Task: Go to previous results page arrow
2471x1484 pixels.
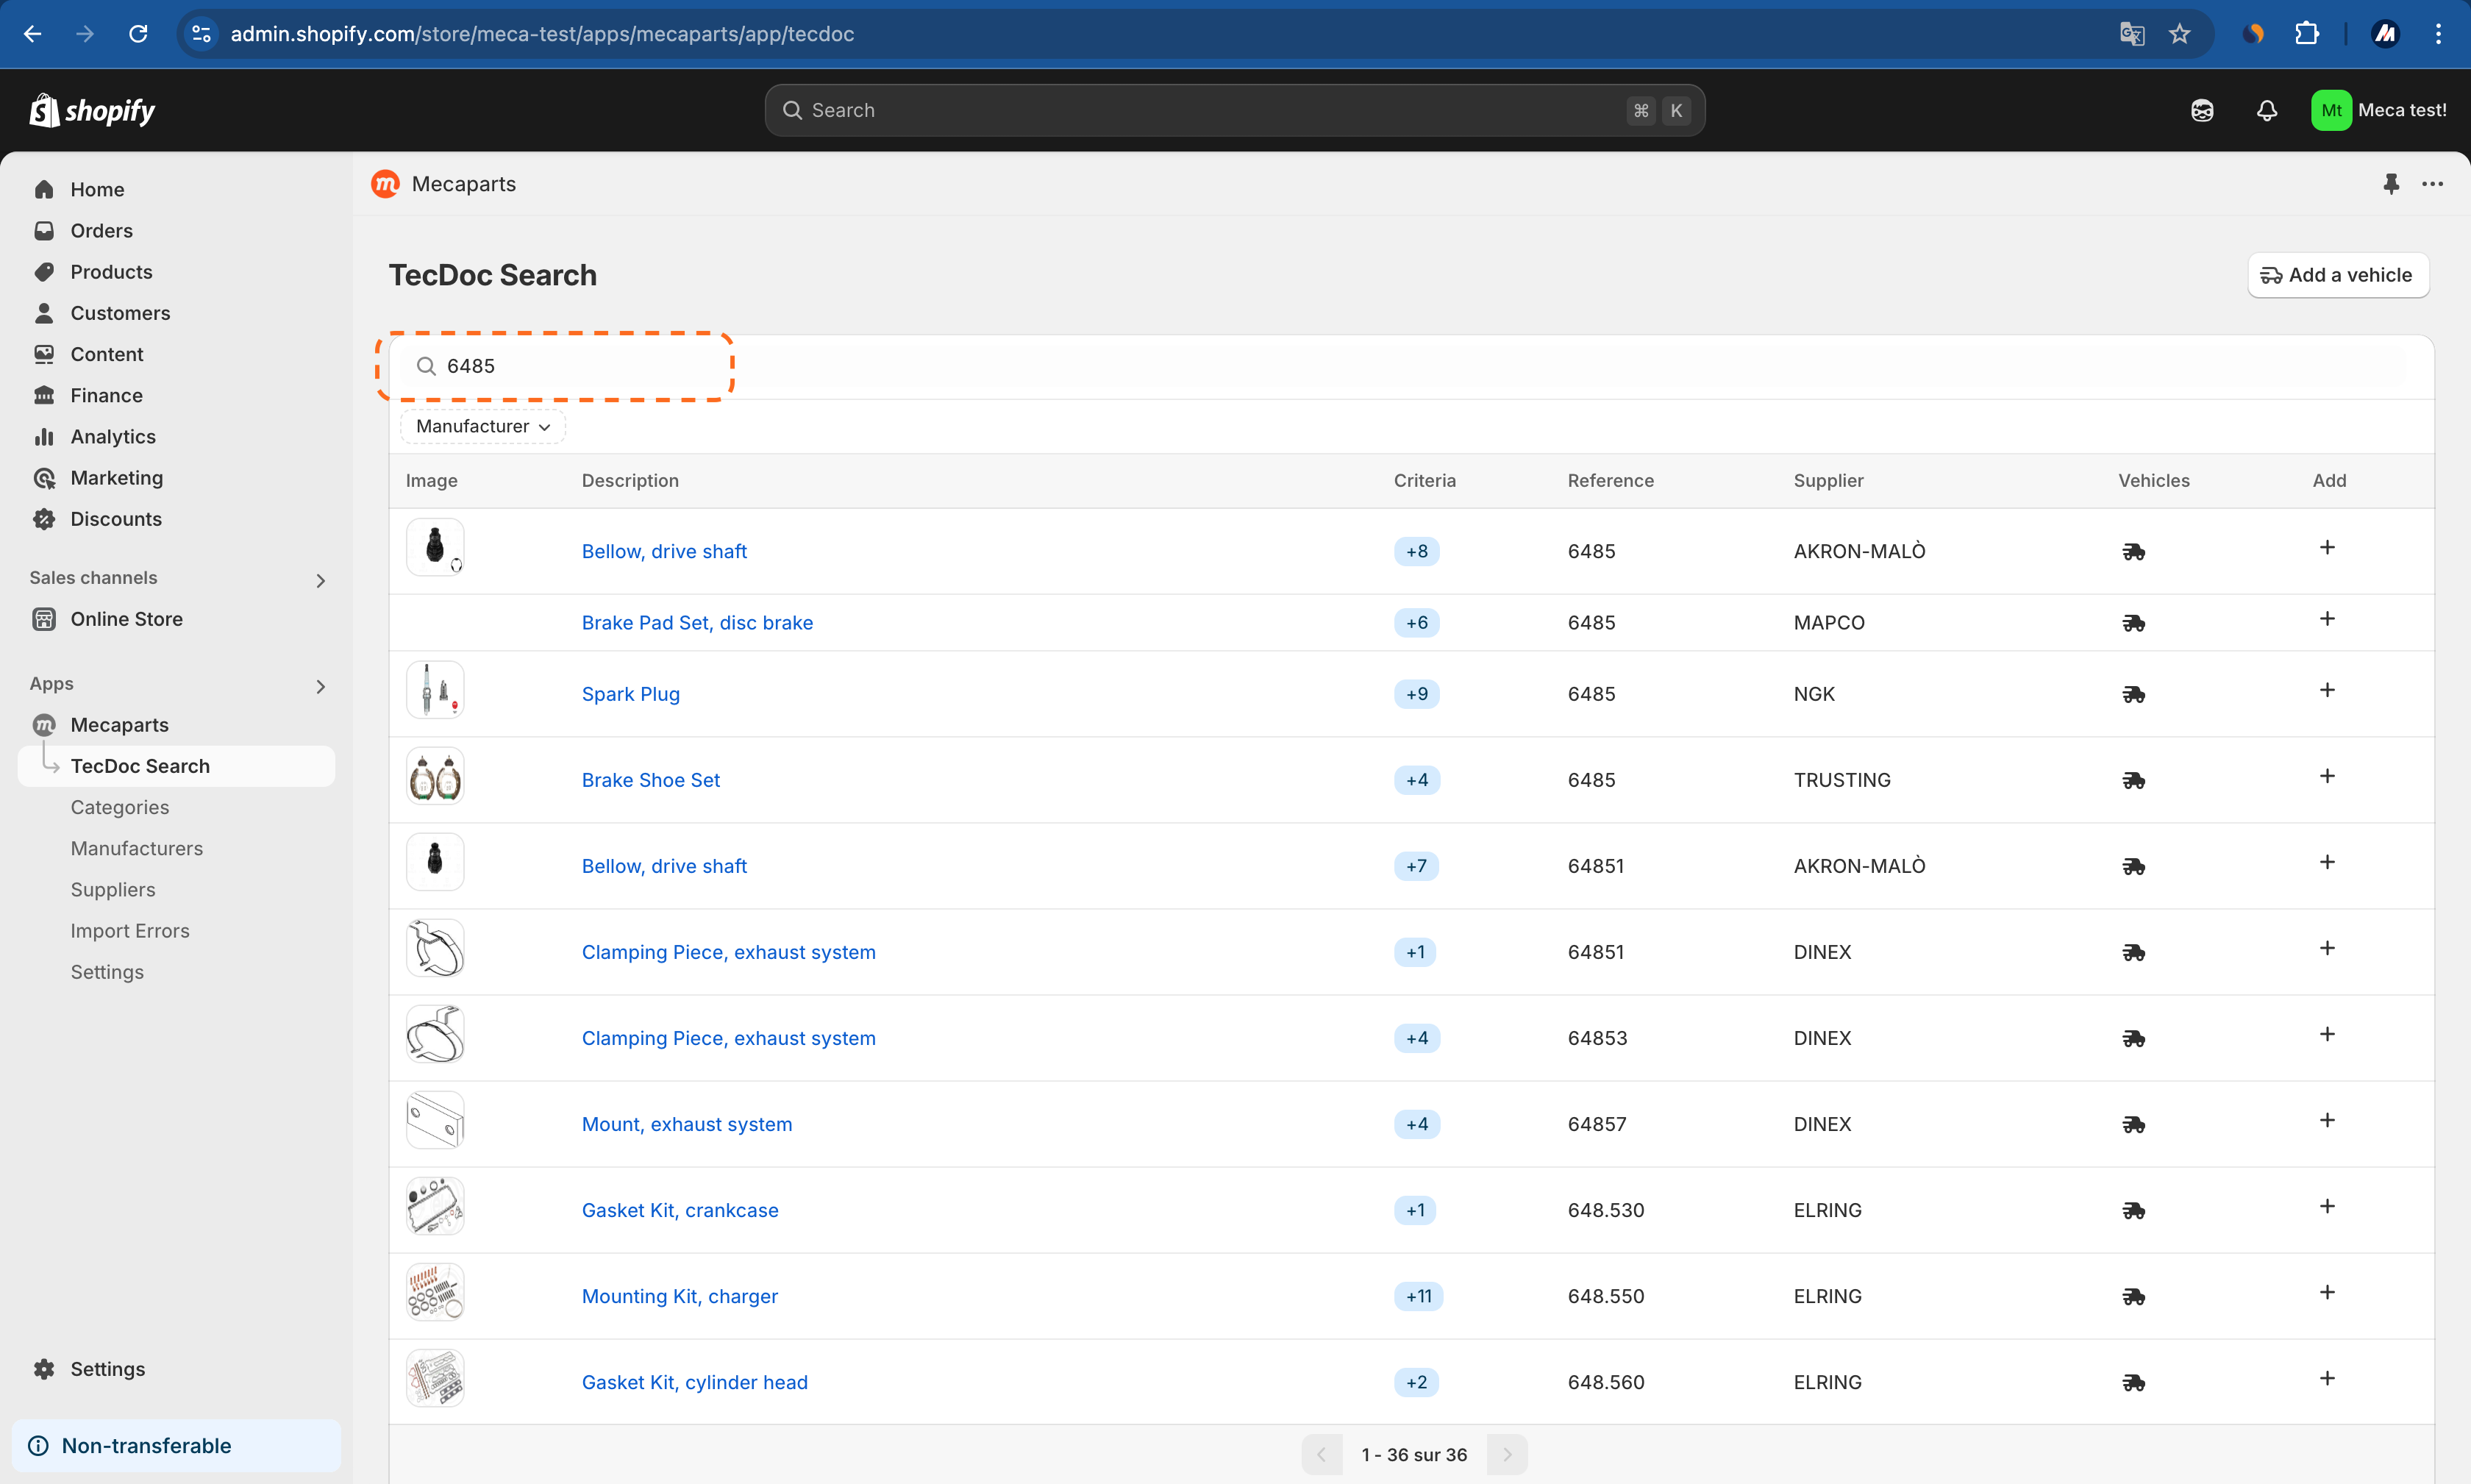Action: tap(1322, 1455)
